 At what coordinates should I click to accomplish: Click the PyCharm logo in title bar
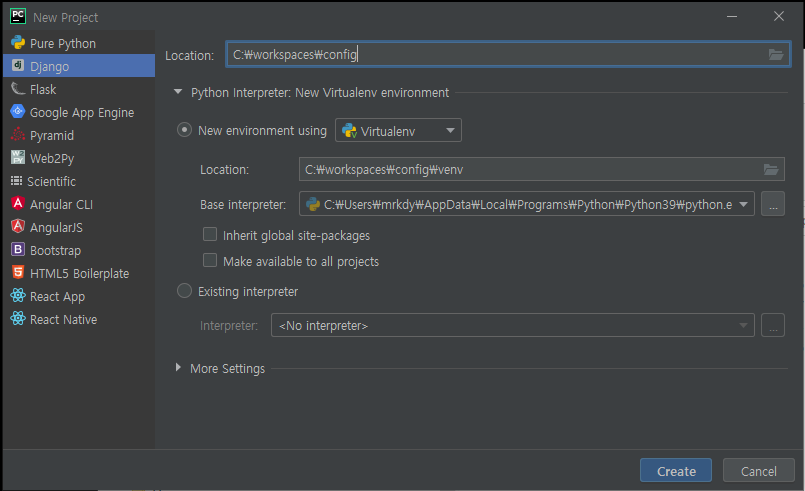[18, 16]
